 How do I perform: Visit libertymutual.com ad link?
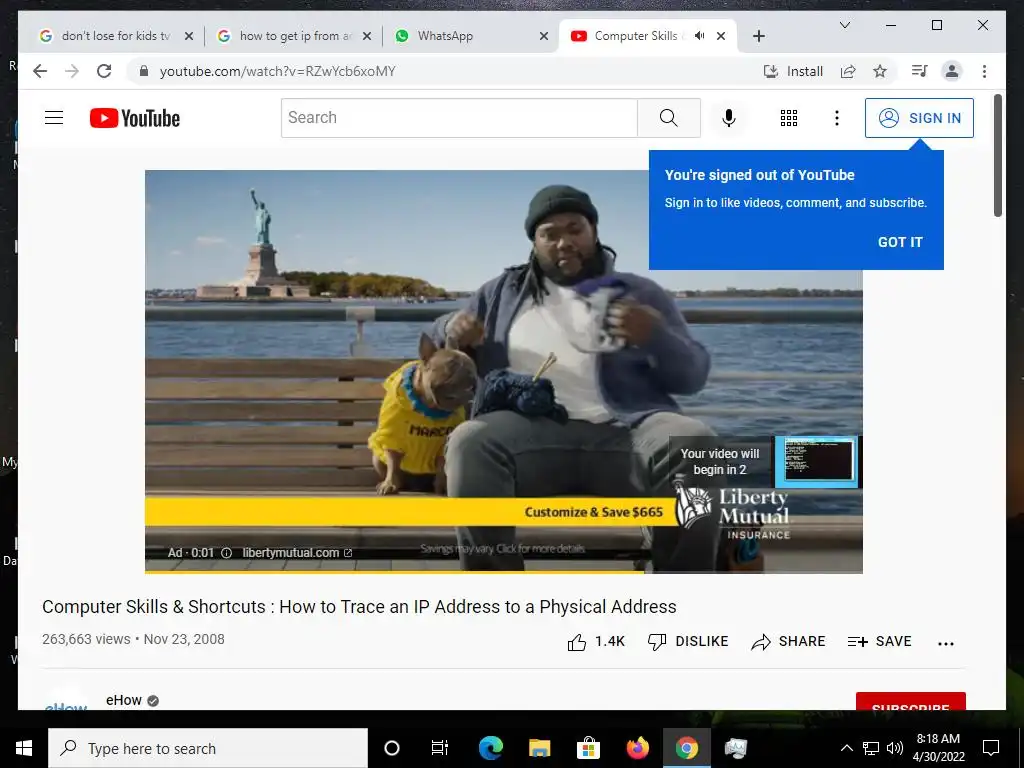pyautogui.click(x=297, y=552)
